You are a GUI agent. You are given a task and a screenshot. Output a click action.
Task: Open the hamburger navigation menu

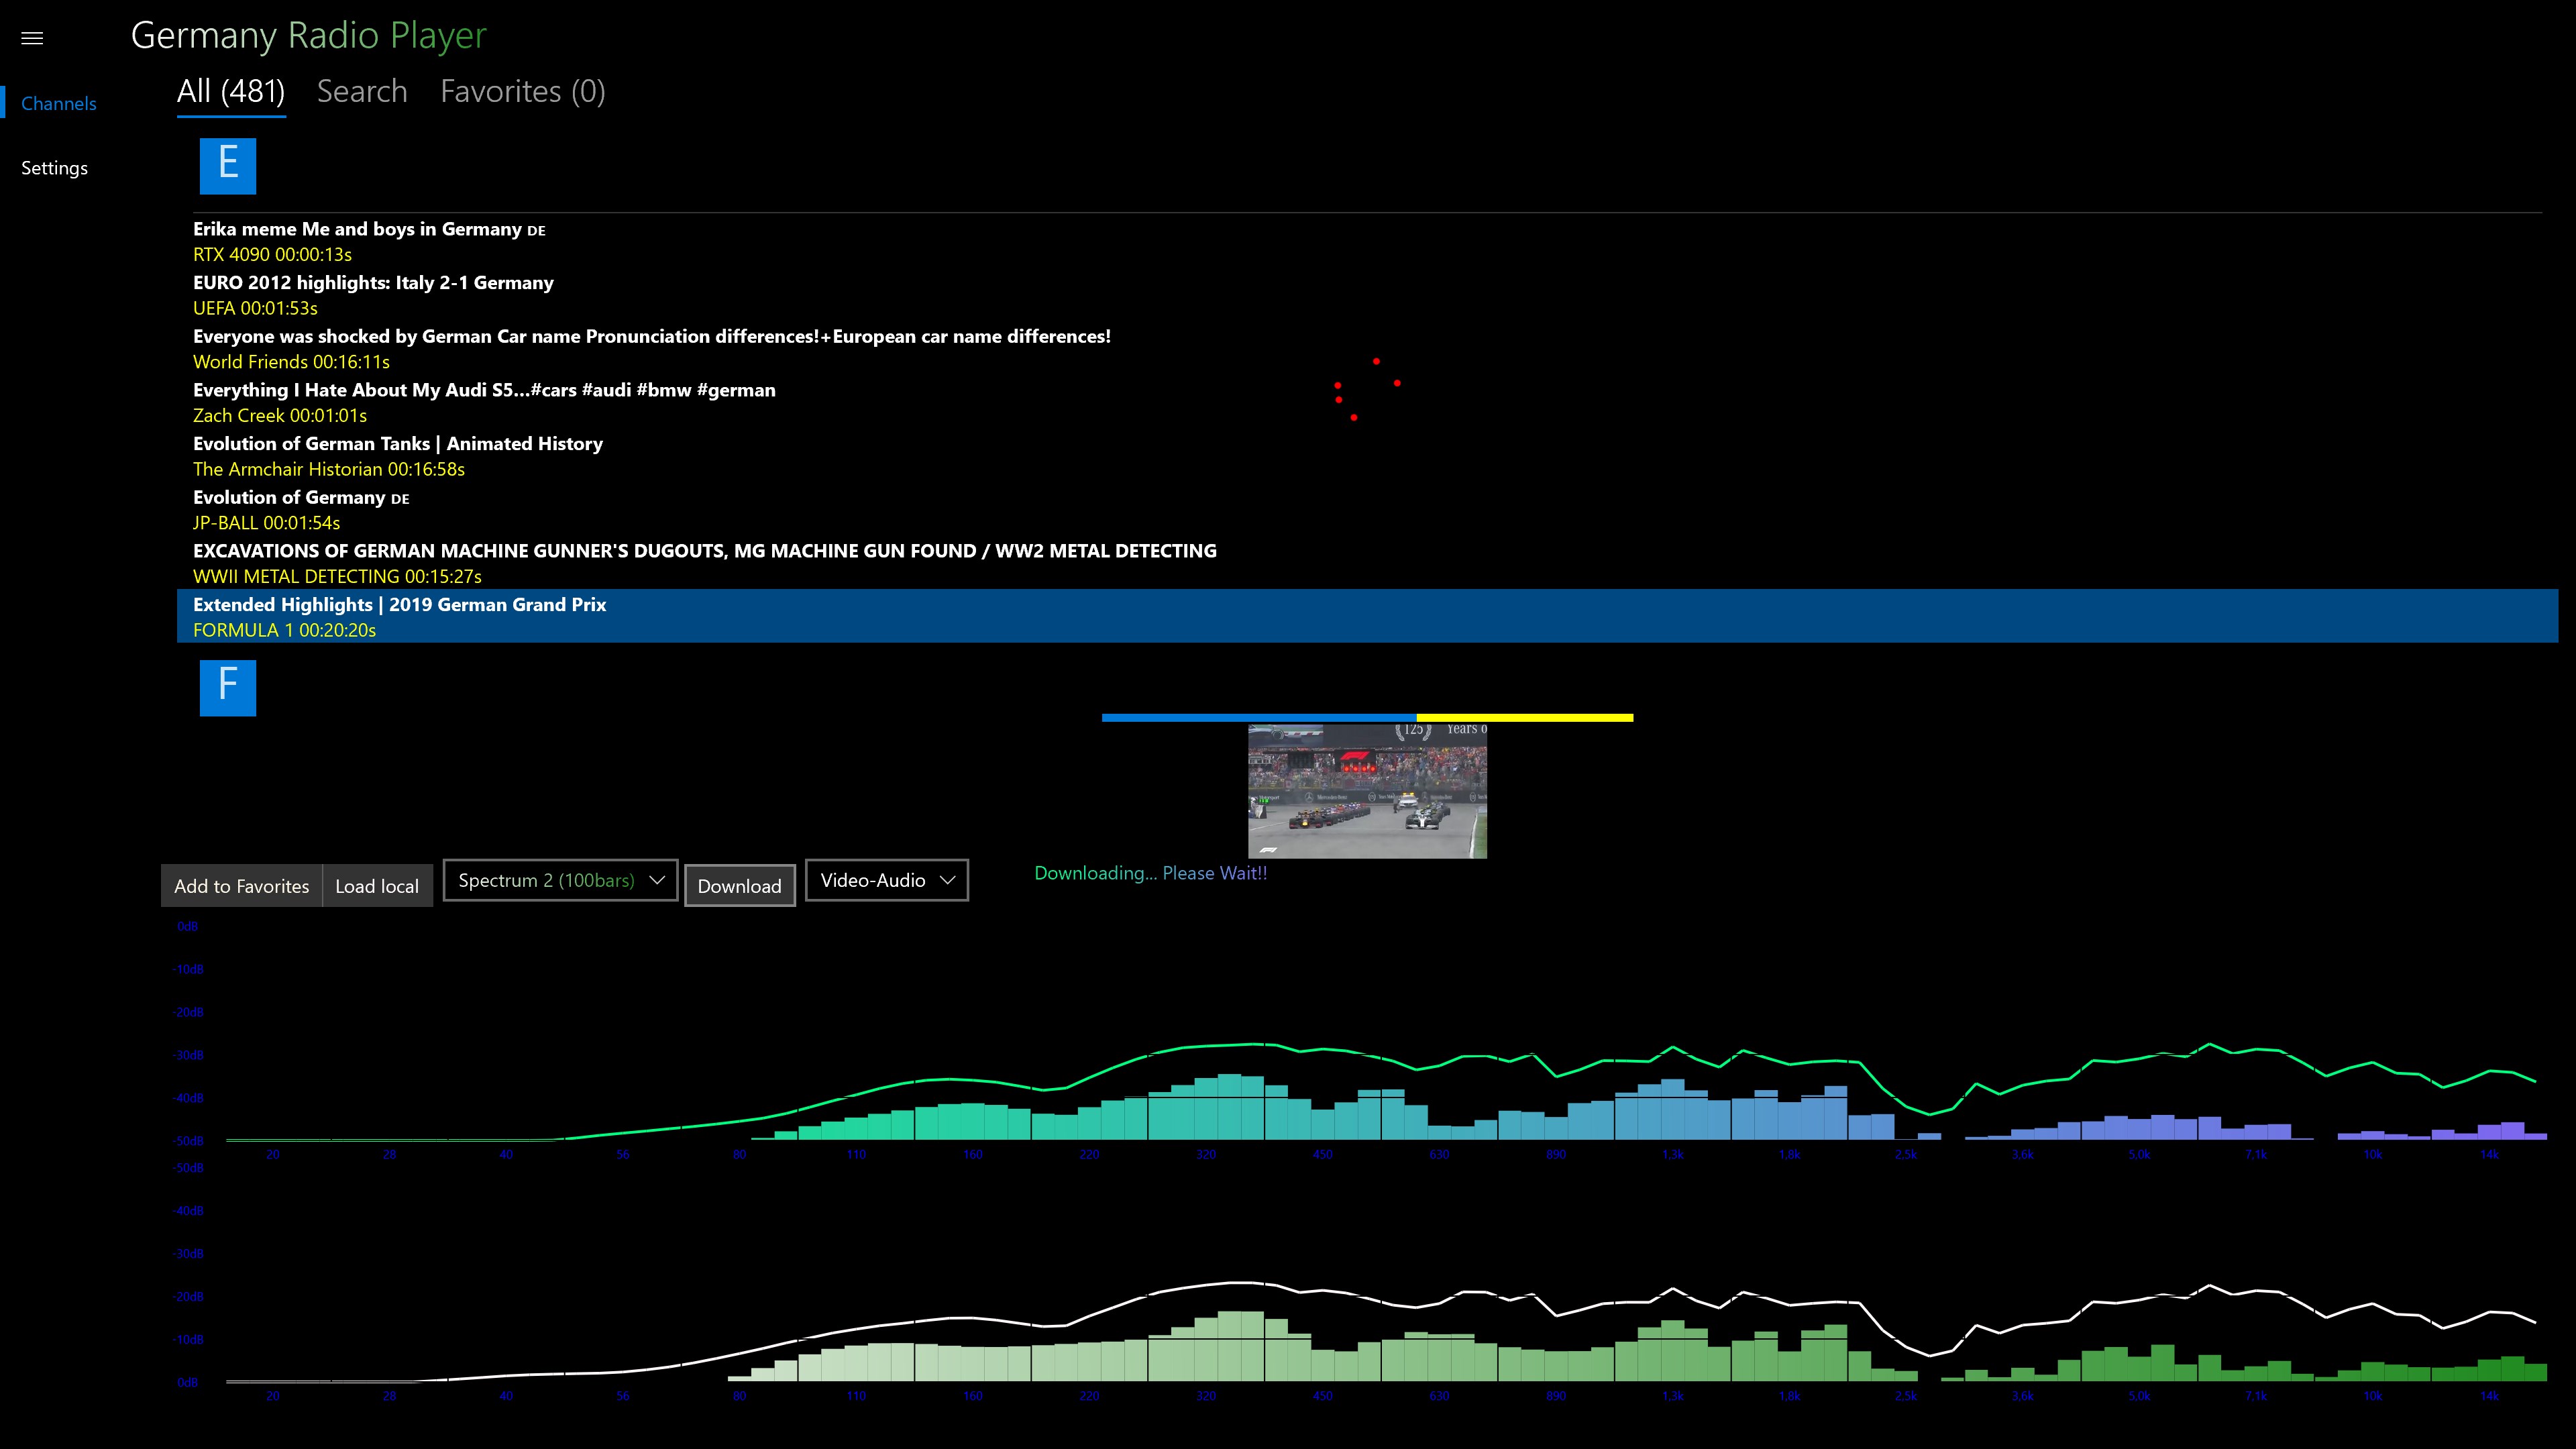coord(32,38)
